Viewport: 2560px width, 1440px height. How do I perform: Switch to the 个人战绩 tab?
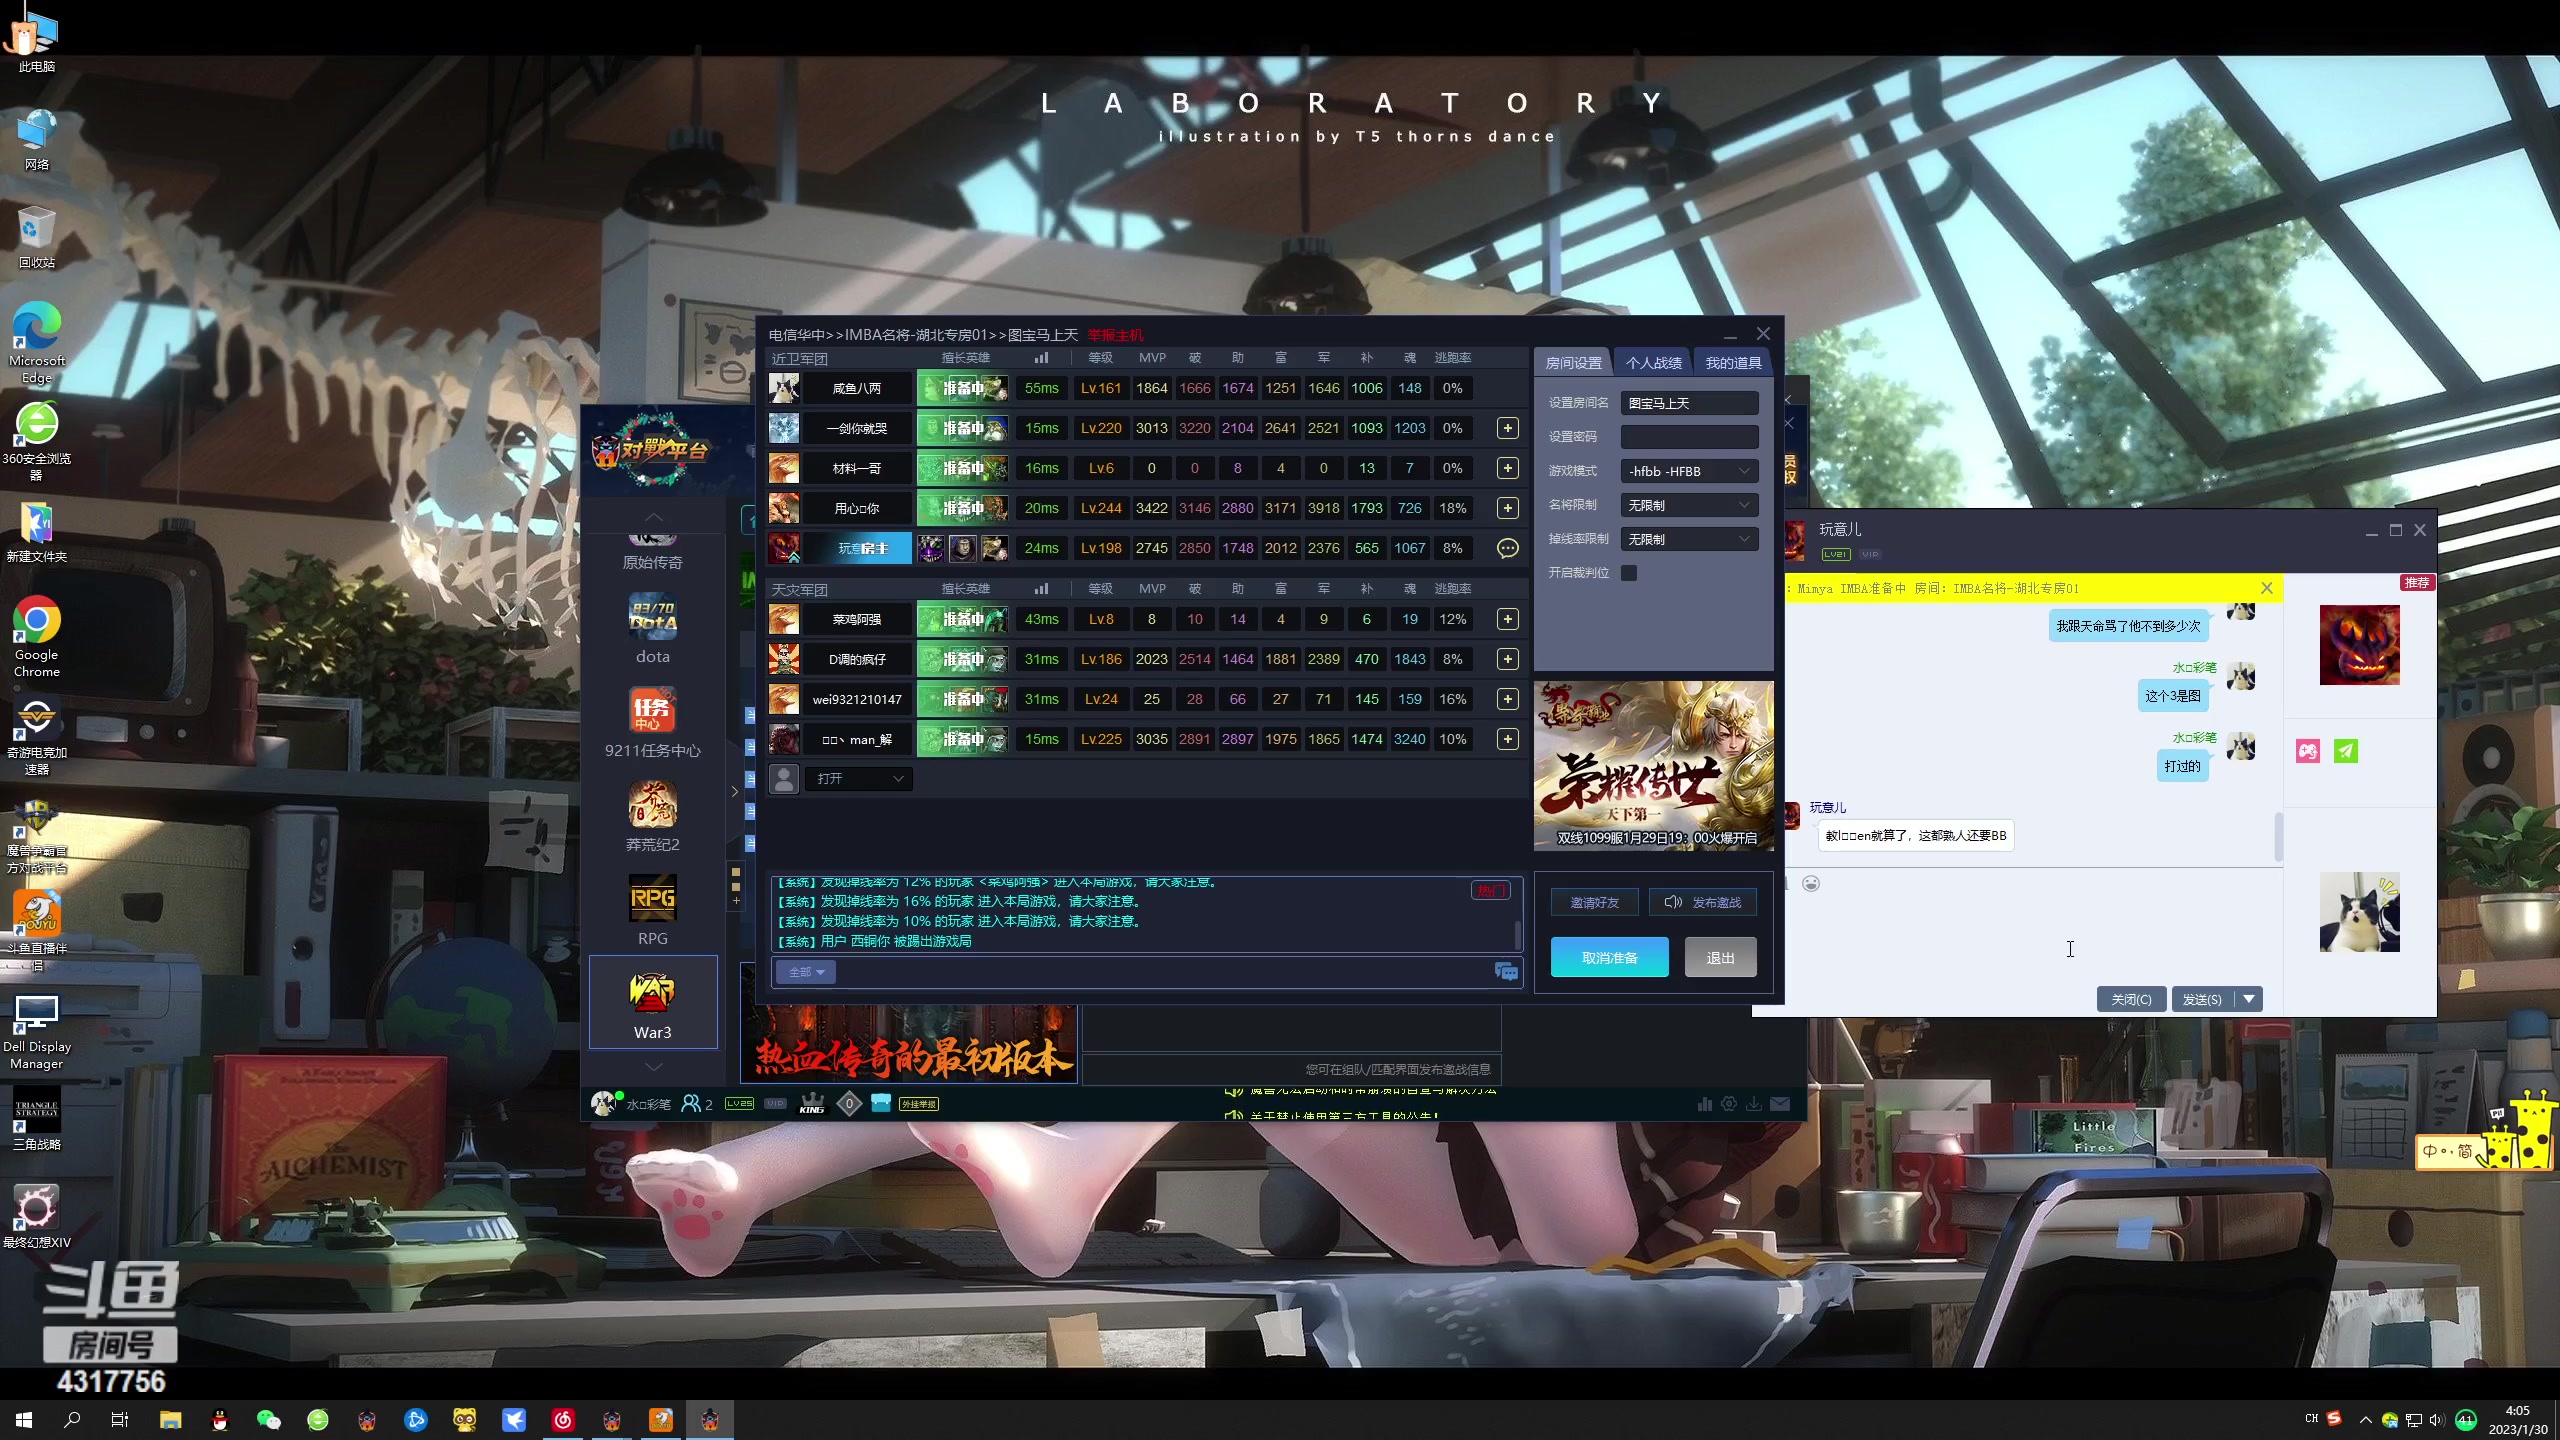pos(1653,363)
